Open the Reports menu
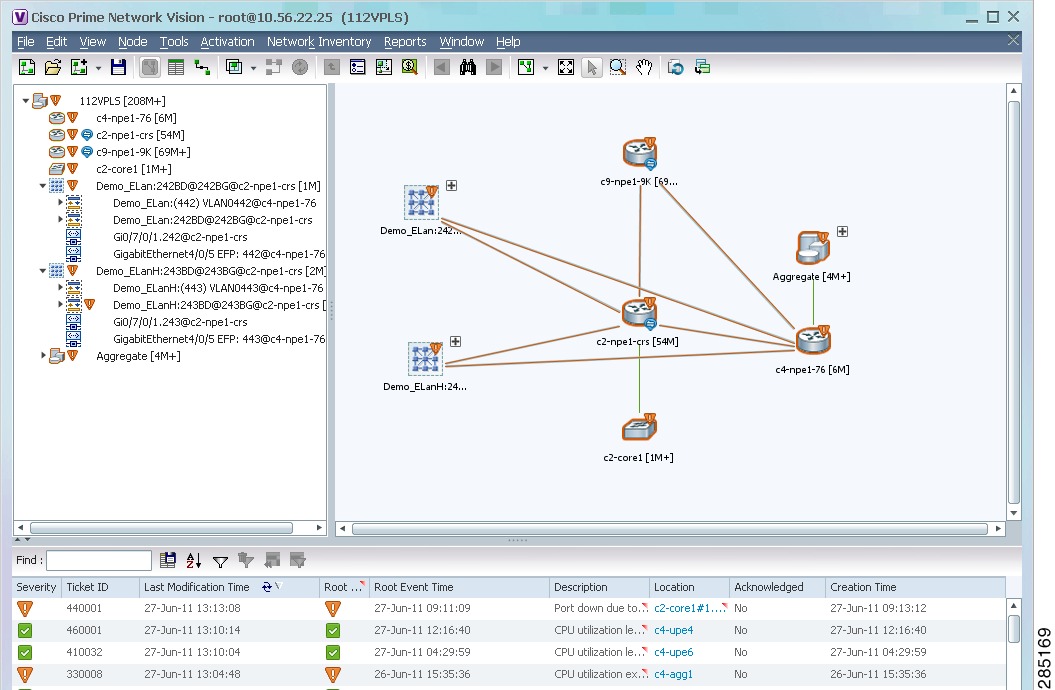The image size is (1055, 690). [x=405, y=42]
